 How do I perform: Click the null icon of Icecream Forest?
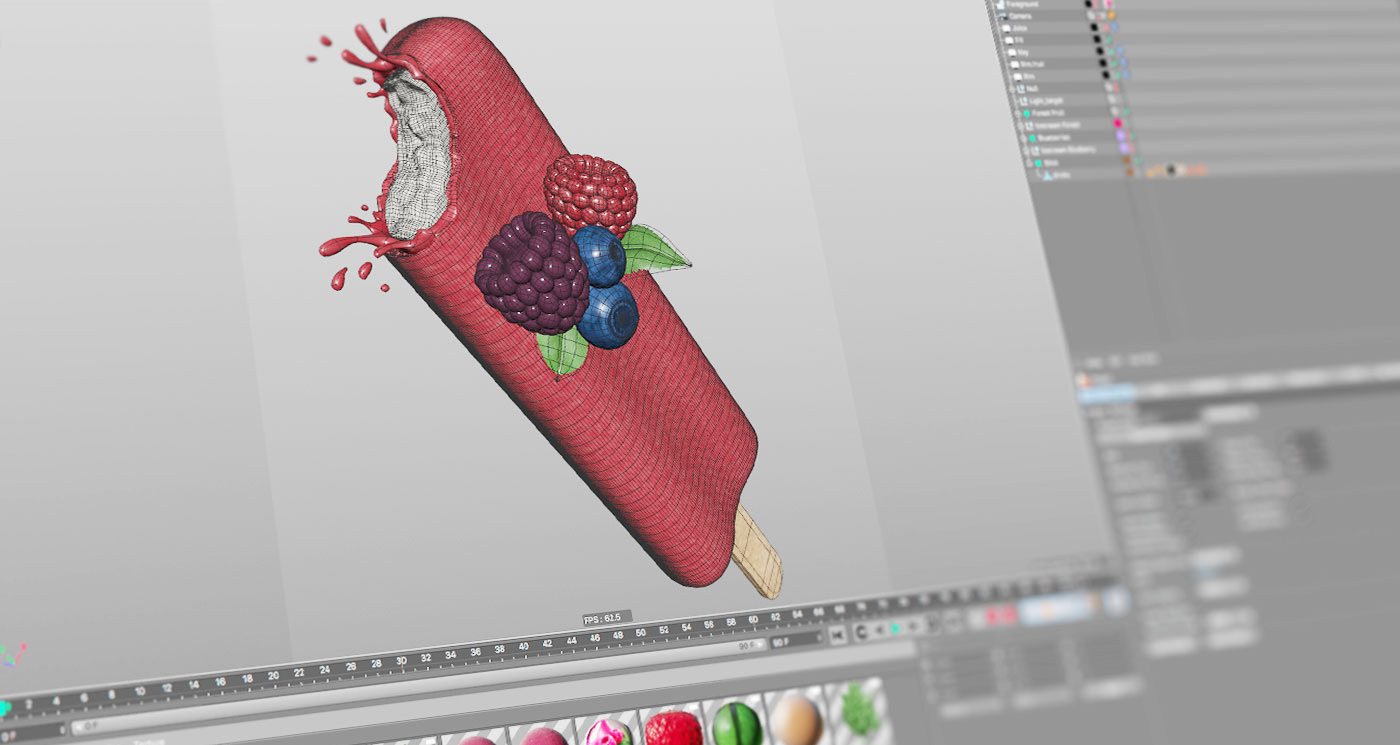click(1030, 125)
